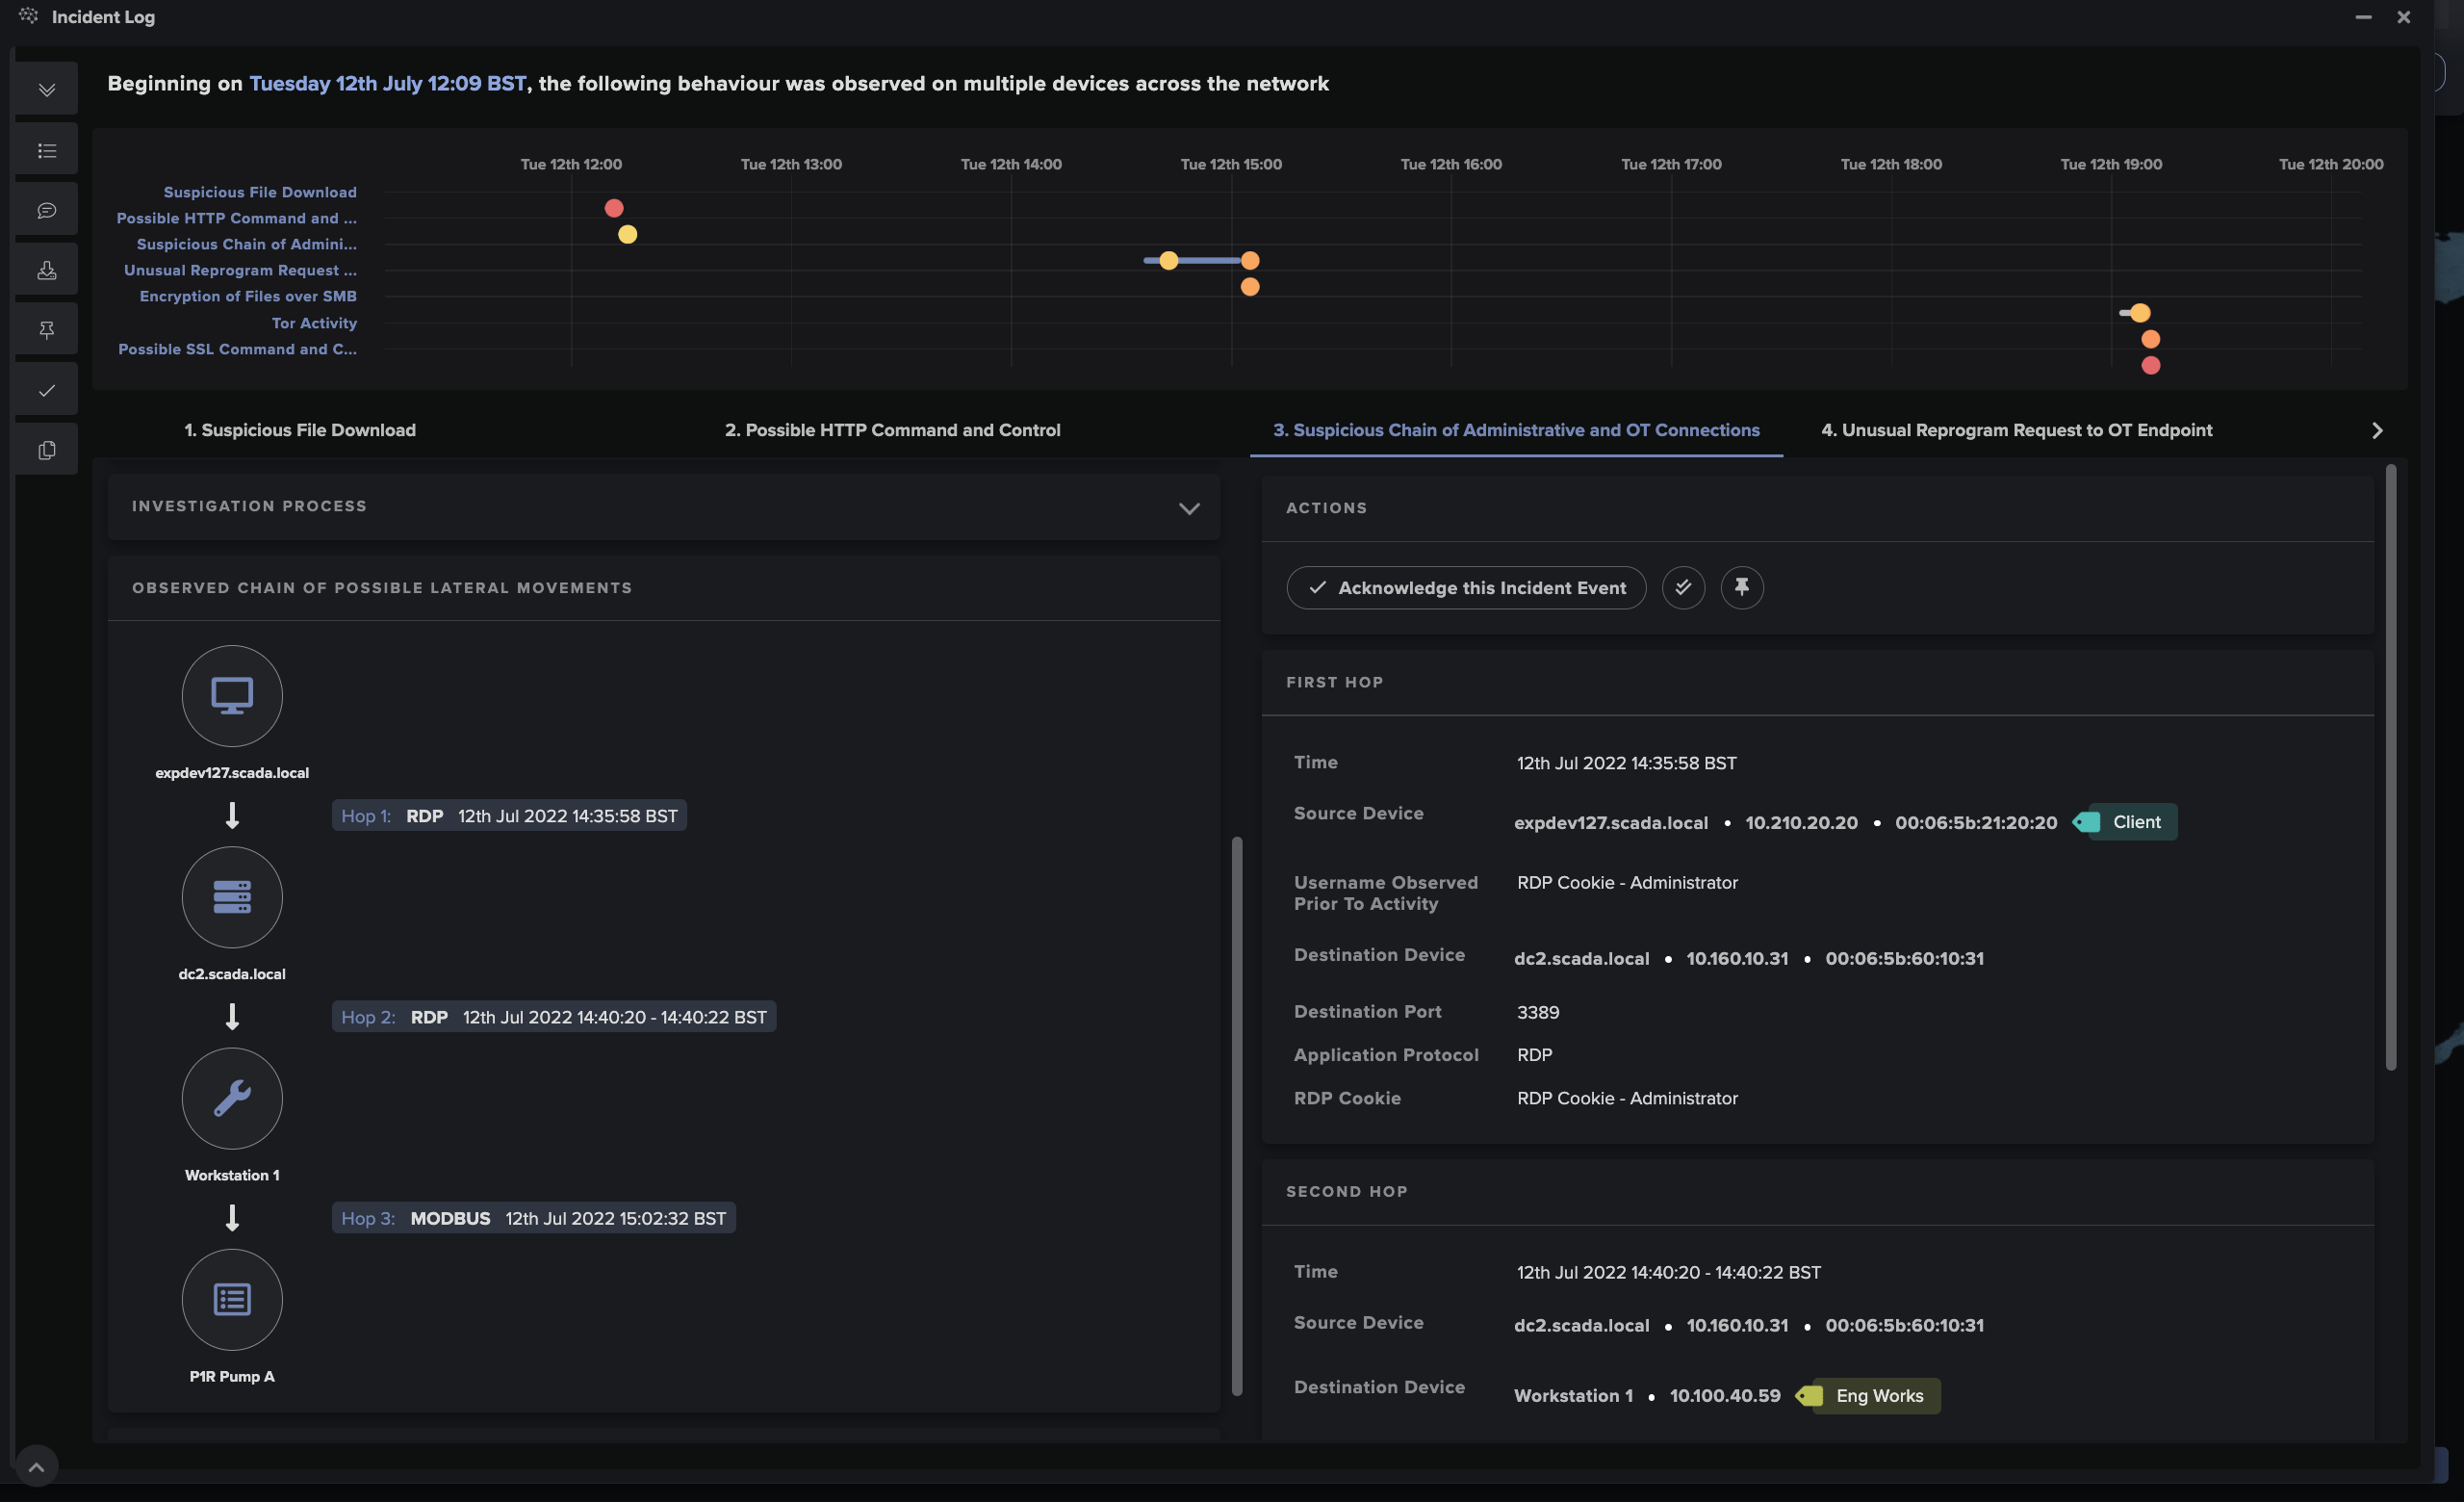
Task: Click the Tuesday 12th July 12:09 BST link
Action: pos(387,84)
